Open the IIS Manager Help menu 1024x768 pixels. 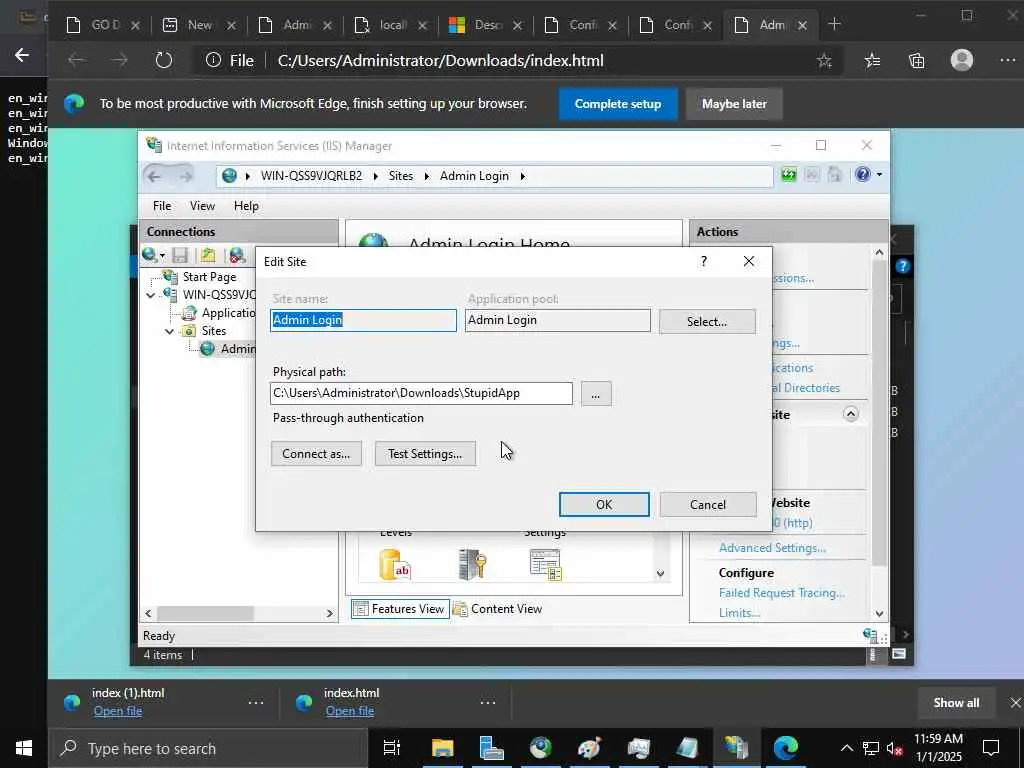pos(246,206)
